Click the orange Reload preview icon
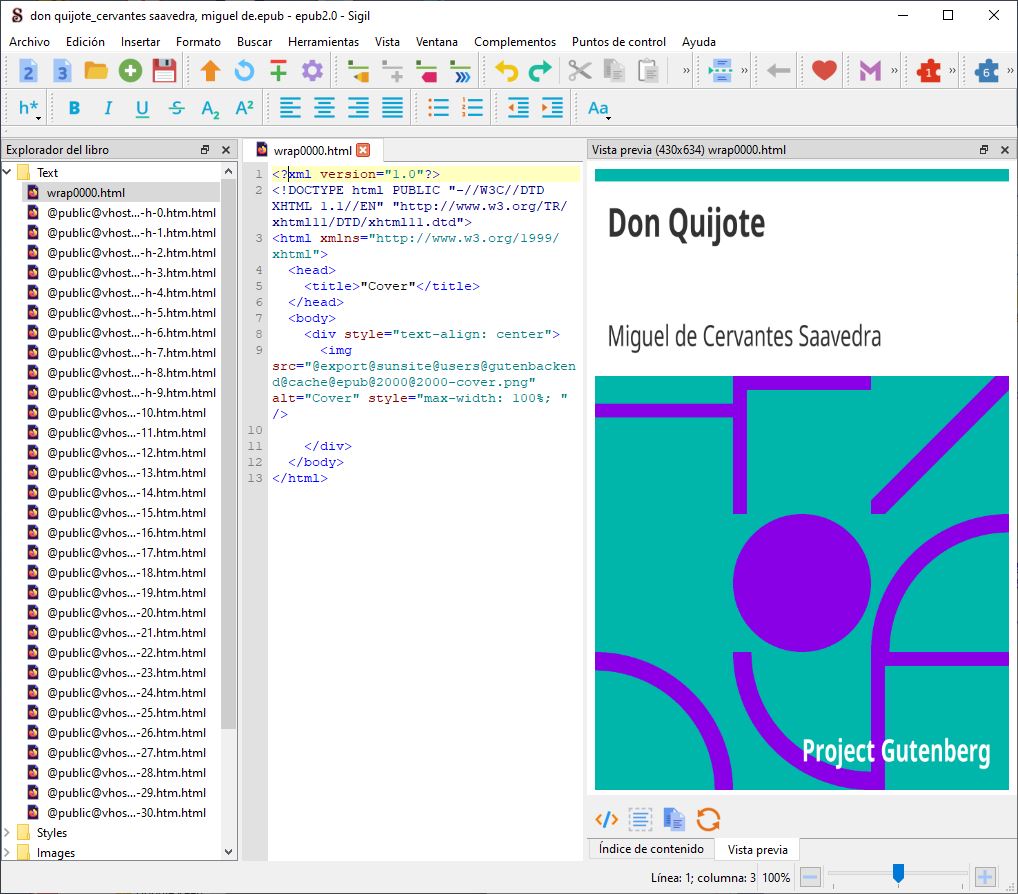 [x=708, y=819]
